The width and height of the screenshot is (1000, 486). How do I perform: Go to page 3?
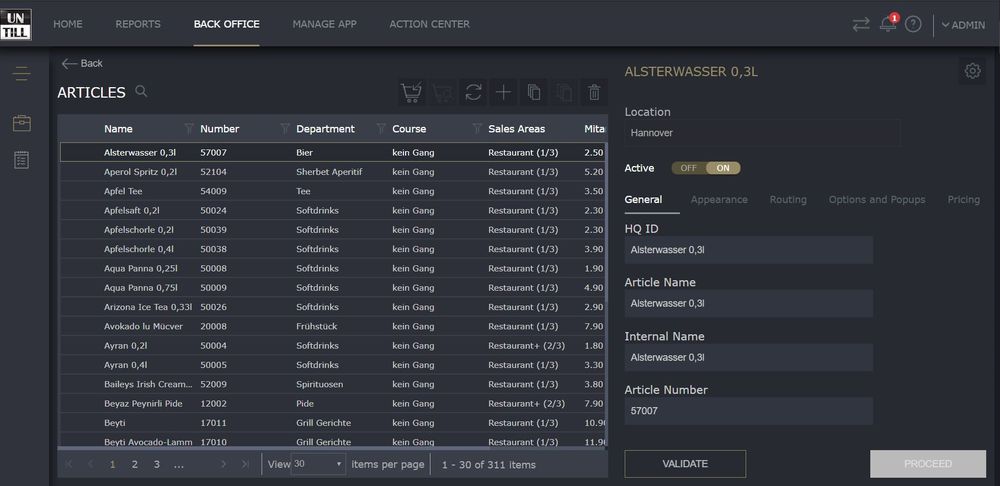156,464
